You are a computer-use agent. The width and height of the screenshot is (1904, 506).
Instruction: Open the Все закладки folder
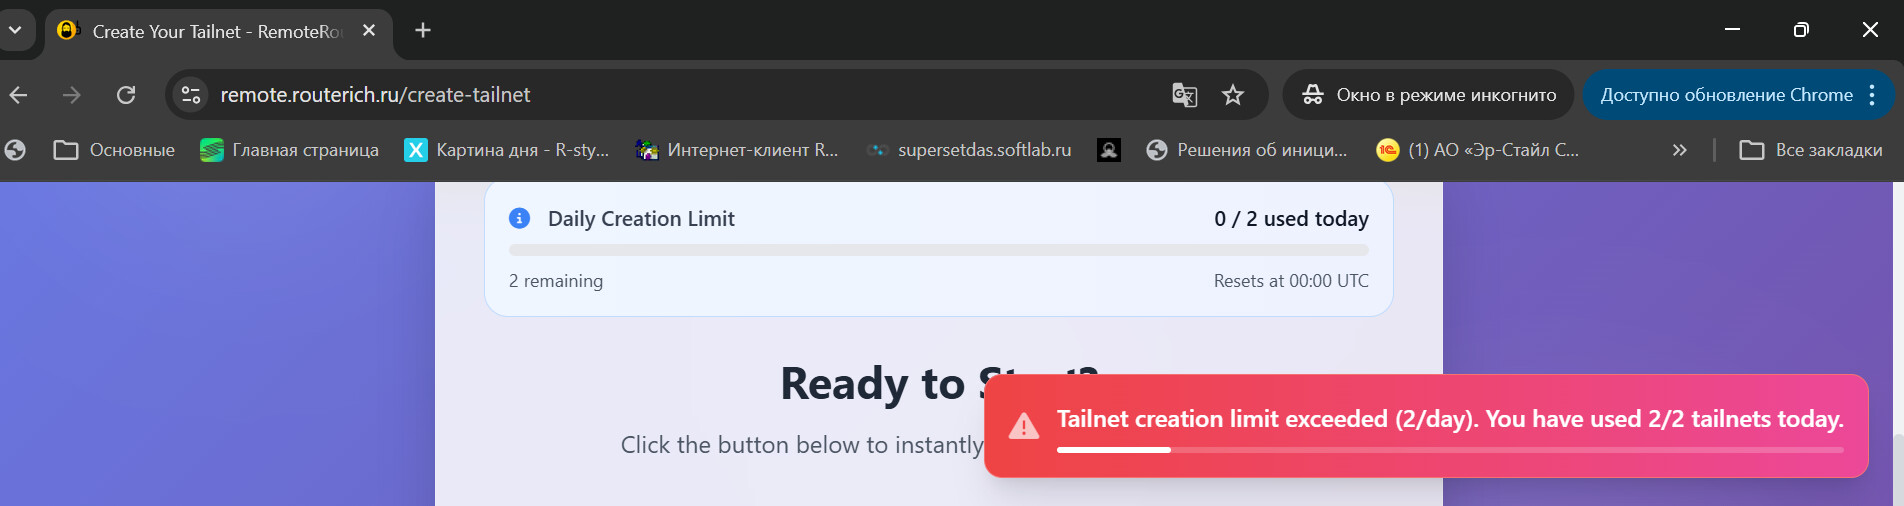pyautogui.click(x=1811, y=150)
